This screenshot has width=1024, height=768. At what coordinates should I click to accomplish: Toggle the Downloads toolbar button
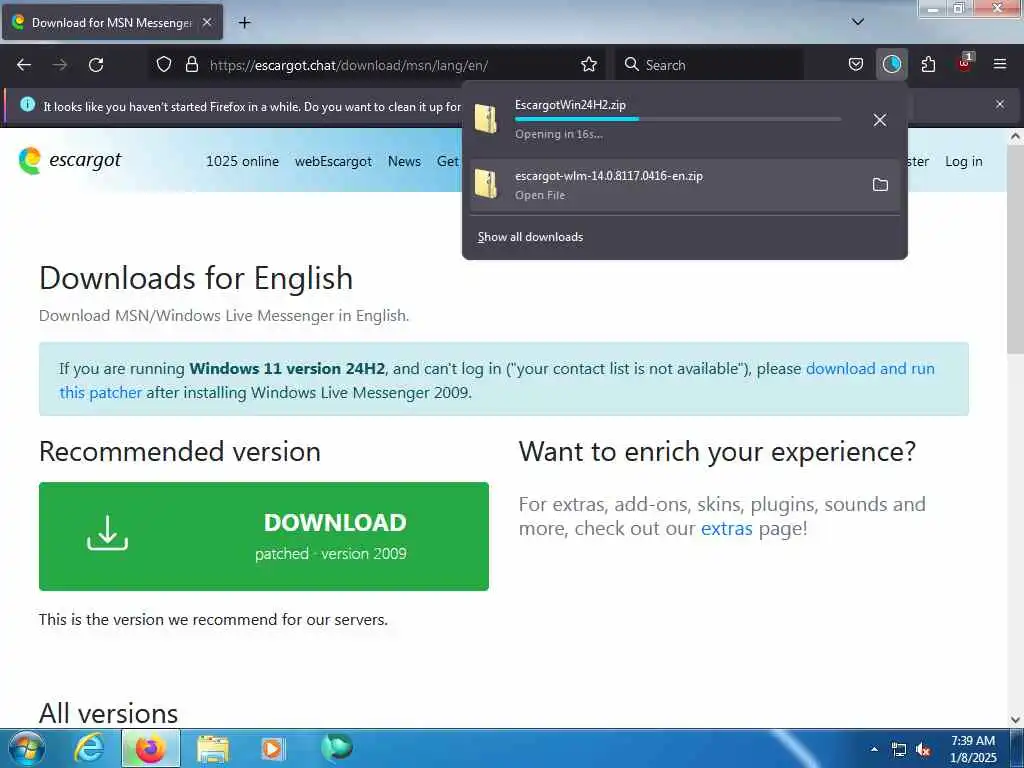click(x=891, y=64)
